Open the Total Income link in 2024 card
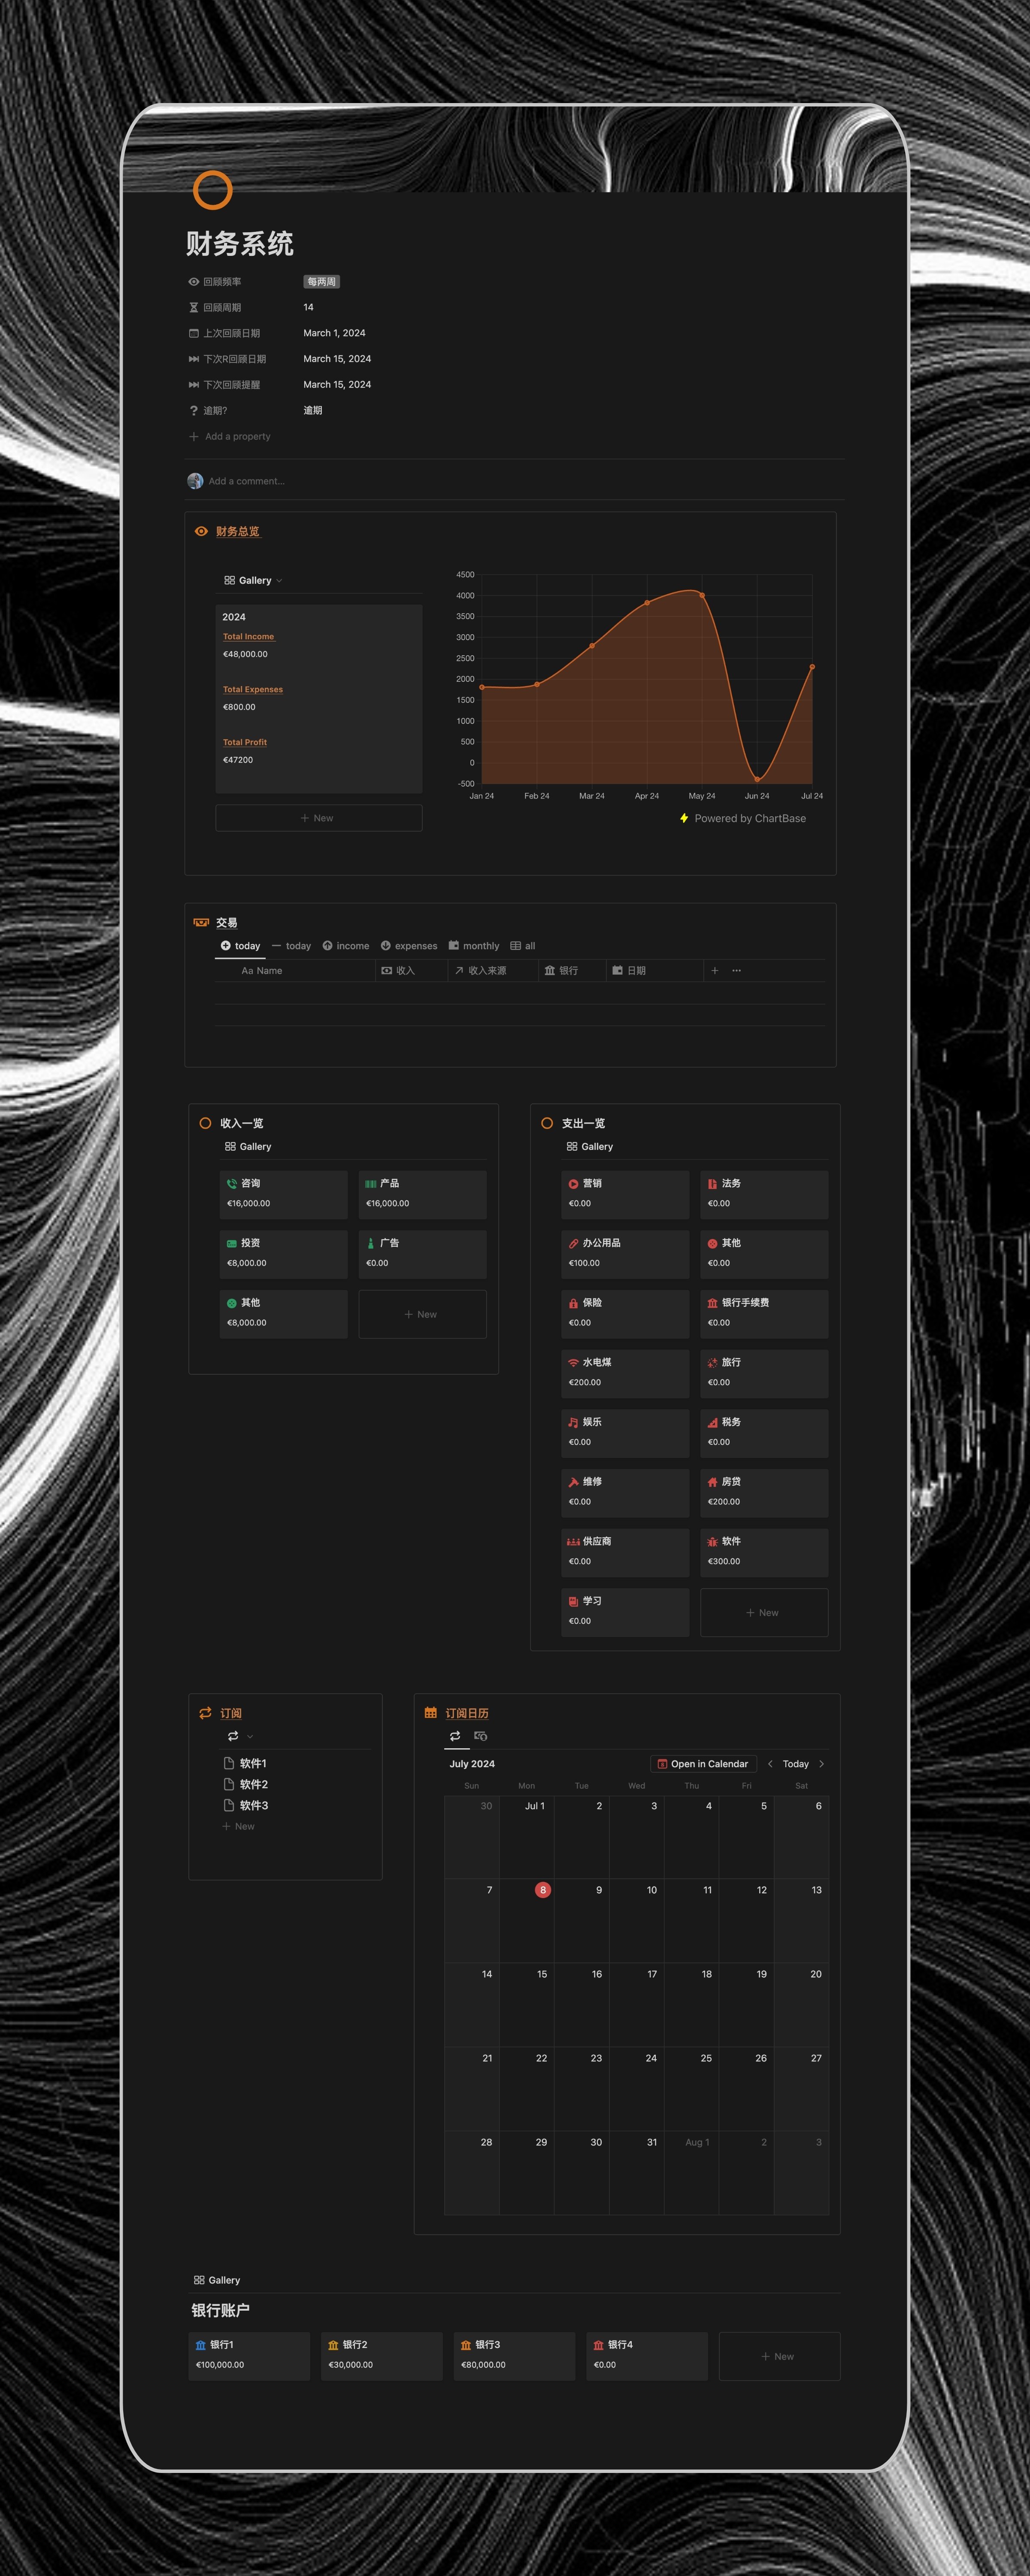The width and height of the screenshot is (1030, 2576). (x=248, y=636)
